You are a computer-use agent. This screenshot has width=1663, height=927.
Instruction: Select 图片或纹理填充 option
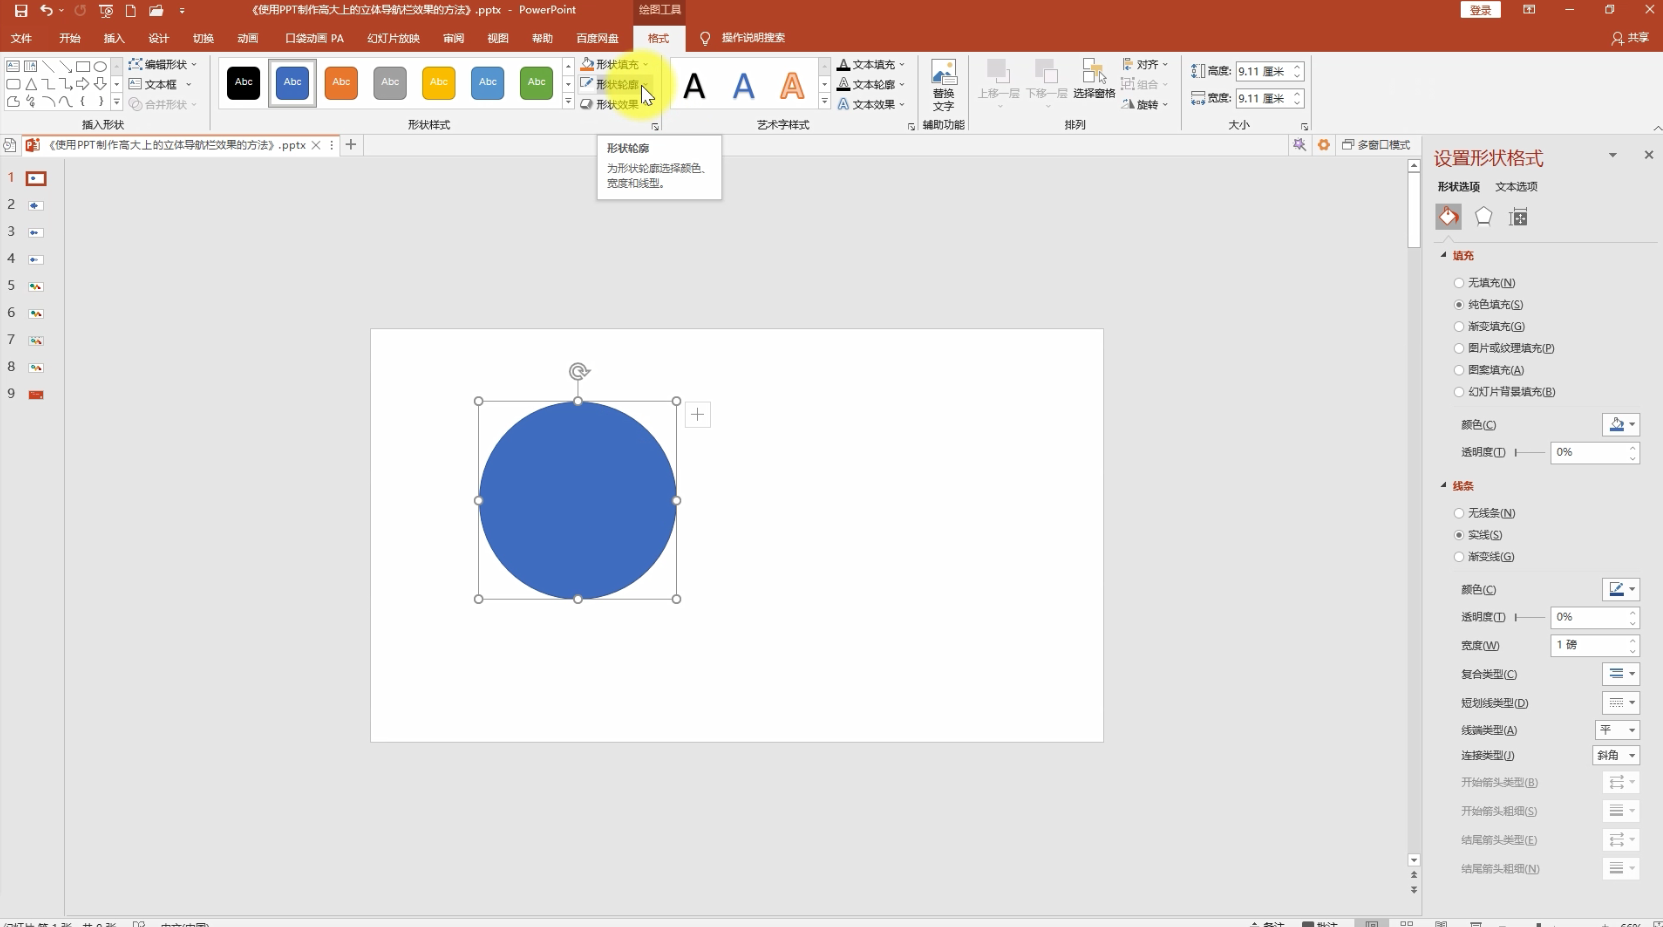pos(1459,349)
